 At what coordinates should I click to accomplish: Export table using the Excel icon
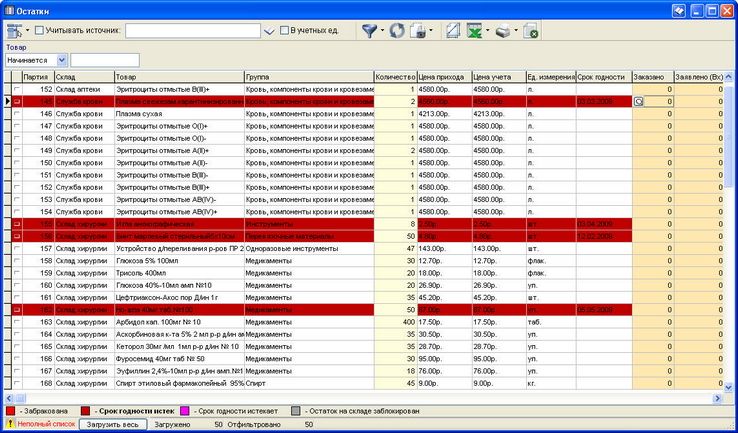(475, 31)
